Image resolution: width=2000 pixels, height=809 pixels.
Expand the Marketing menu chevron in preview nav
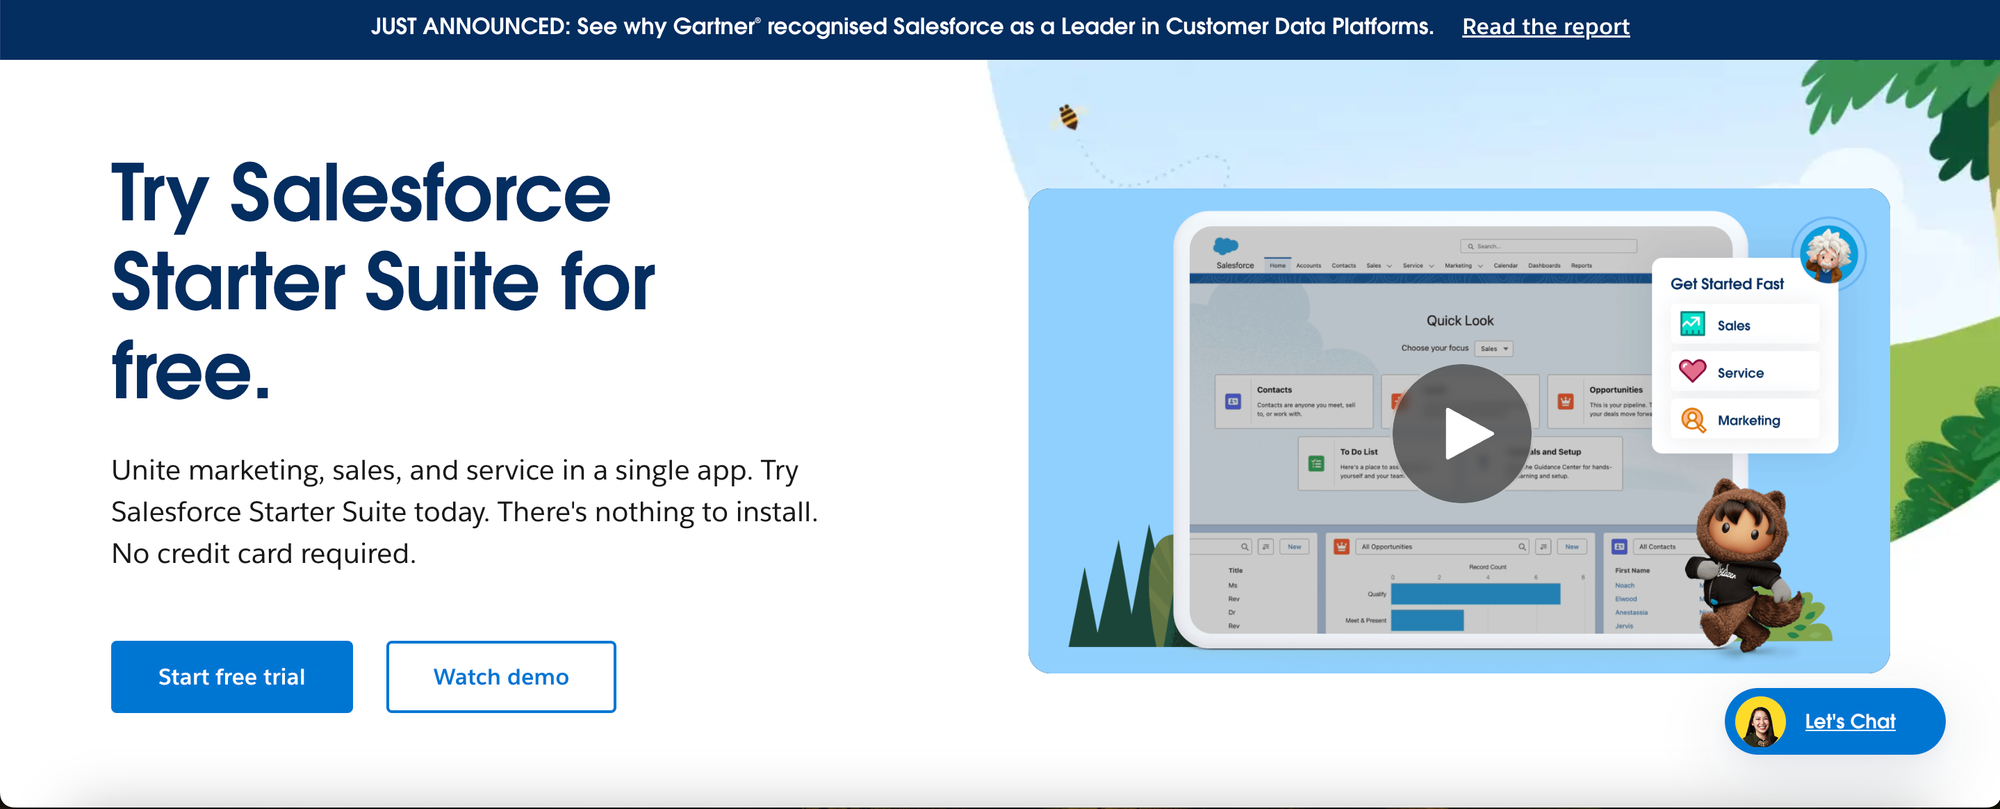(x=1480, y=266)
